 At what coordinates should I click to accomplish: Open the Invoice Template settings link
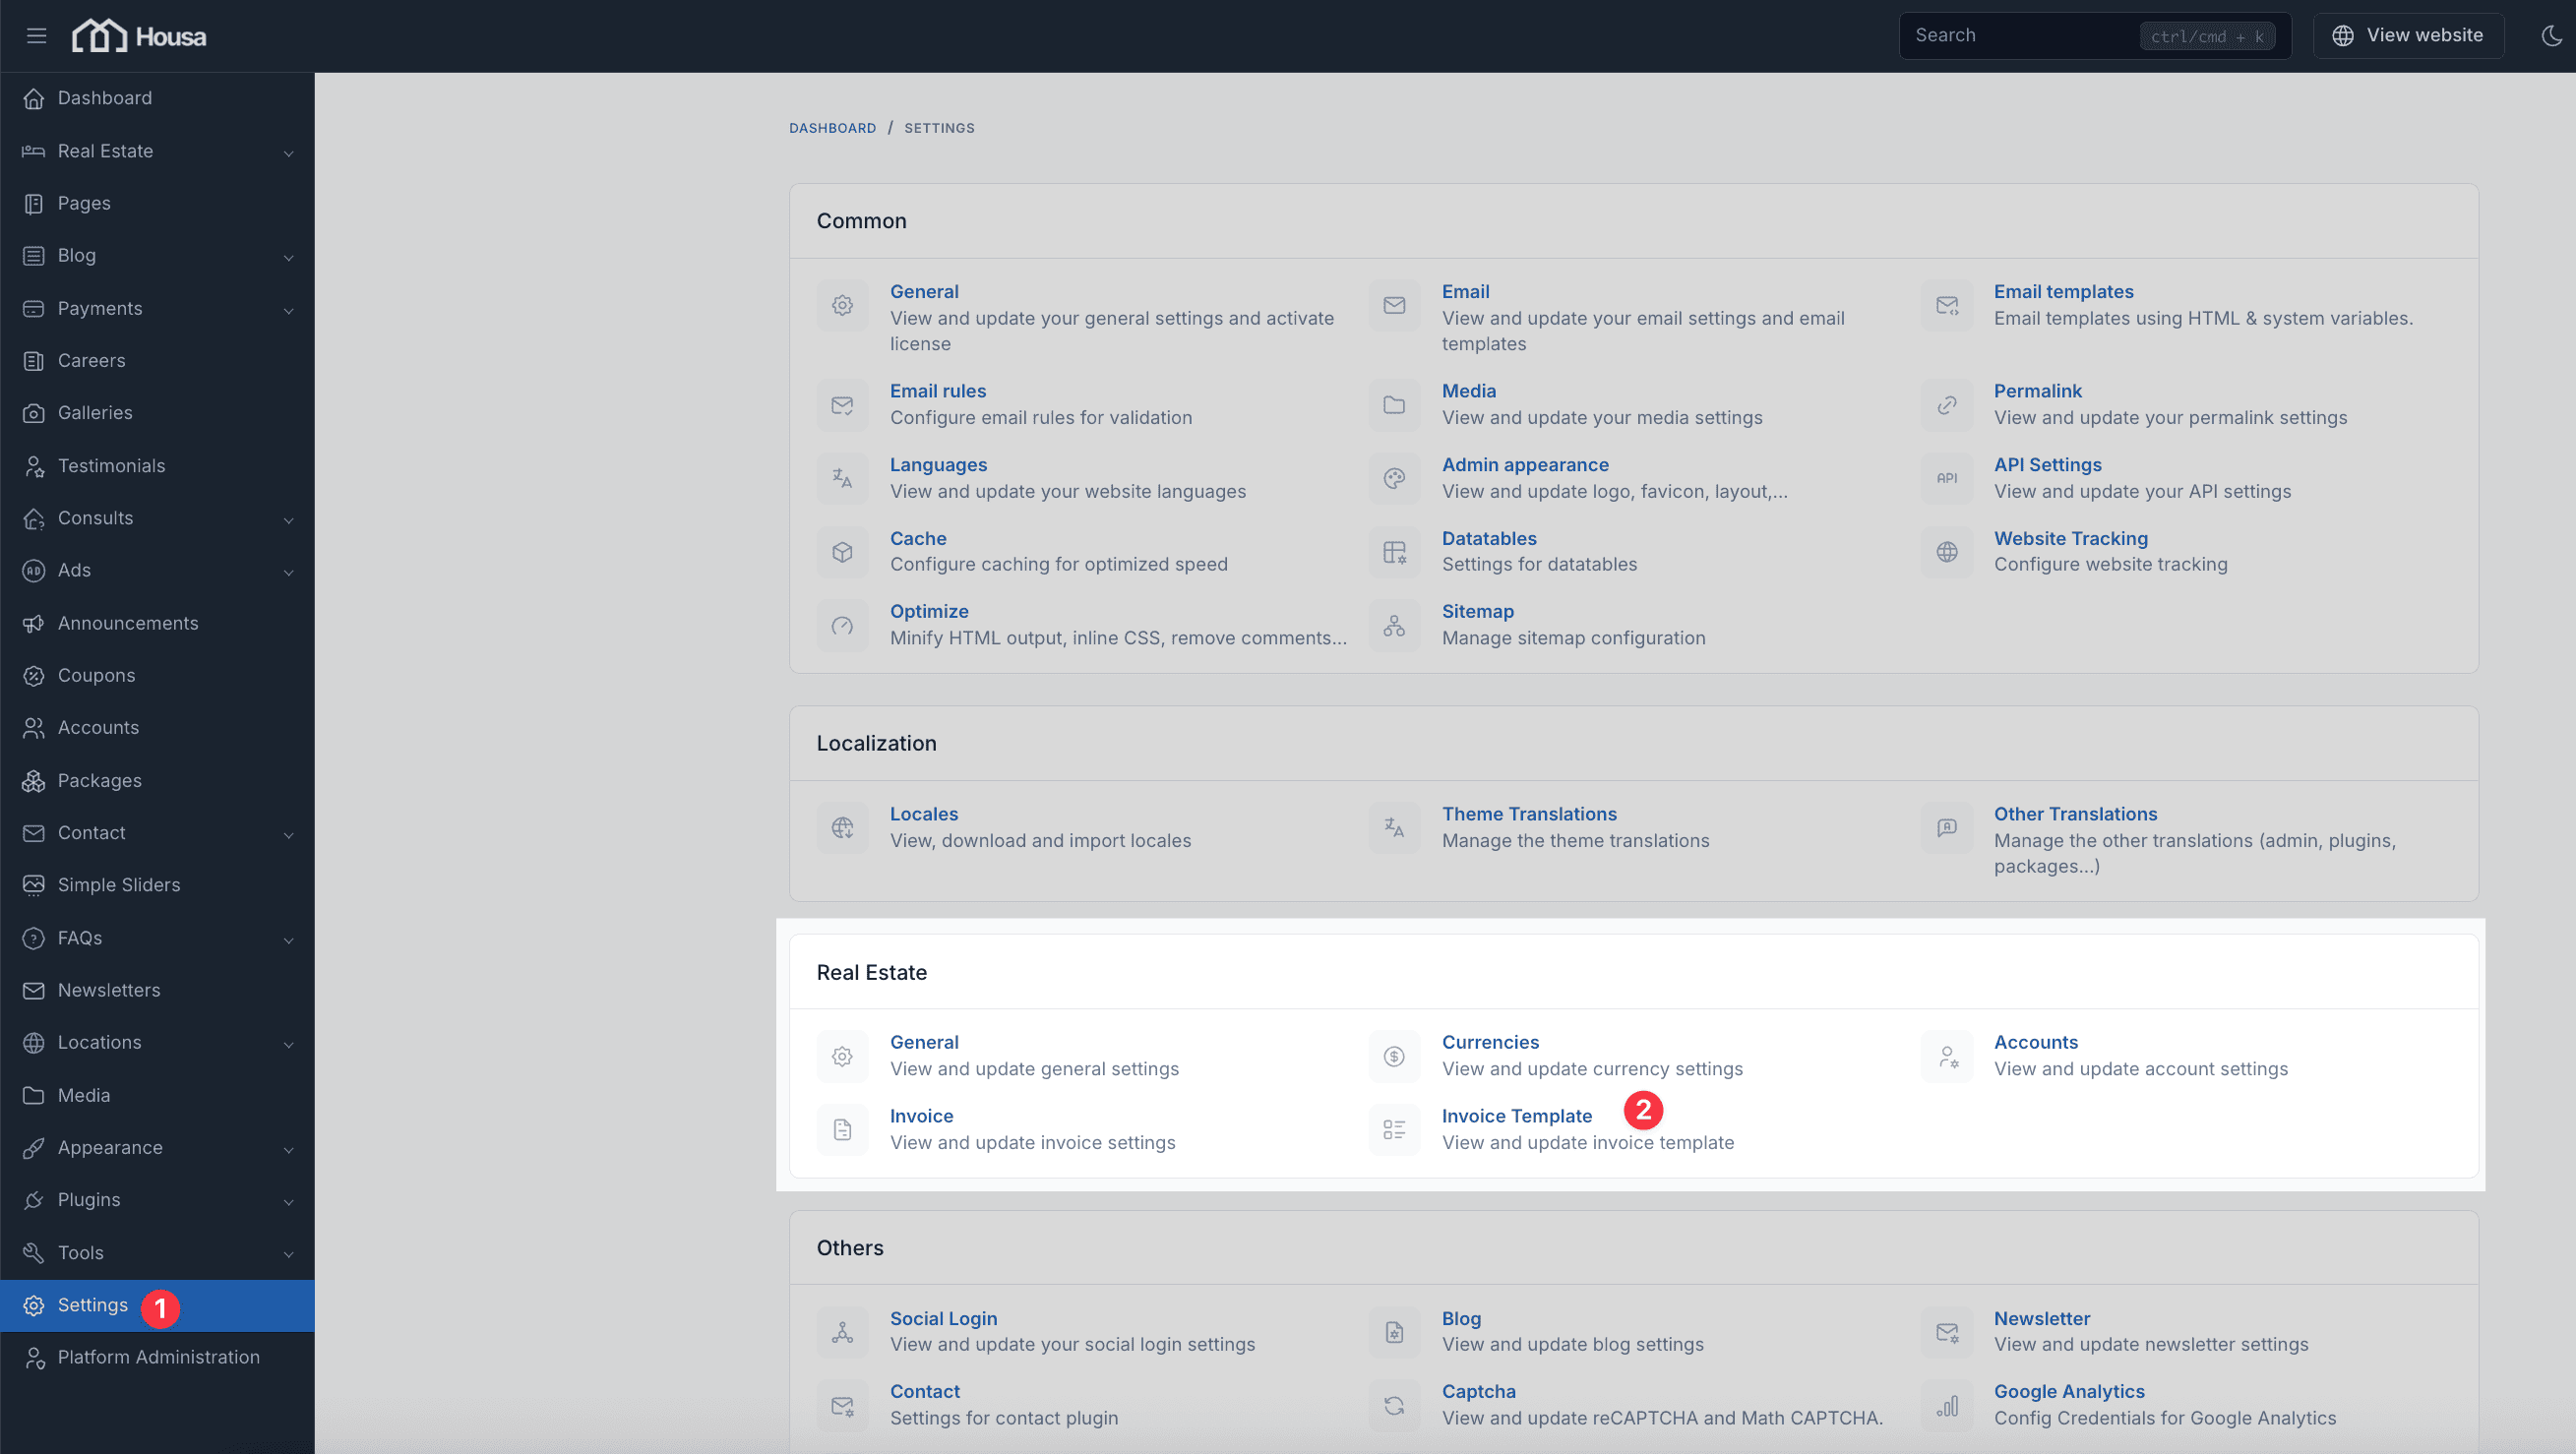[1516, 1116]
